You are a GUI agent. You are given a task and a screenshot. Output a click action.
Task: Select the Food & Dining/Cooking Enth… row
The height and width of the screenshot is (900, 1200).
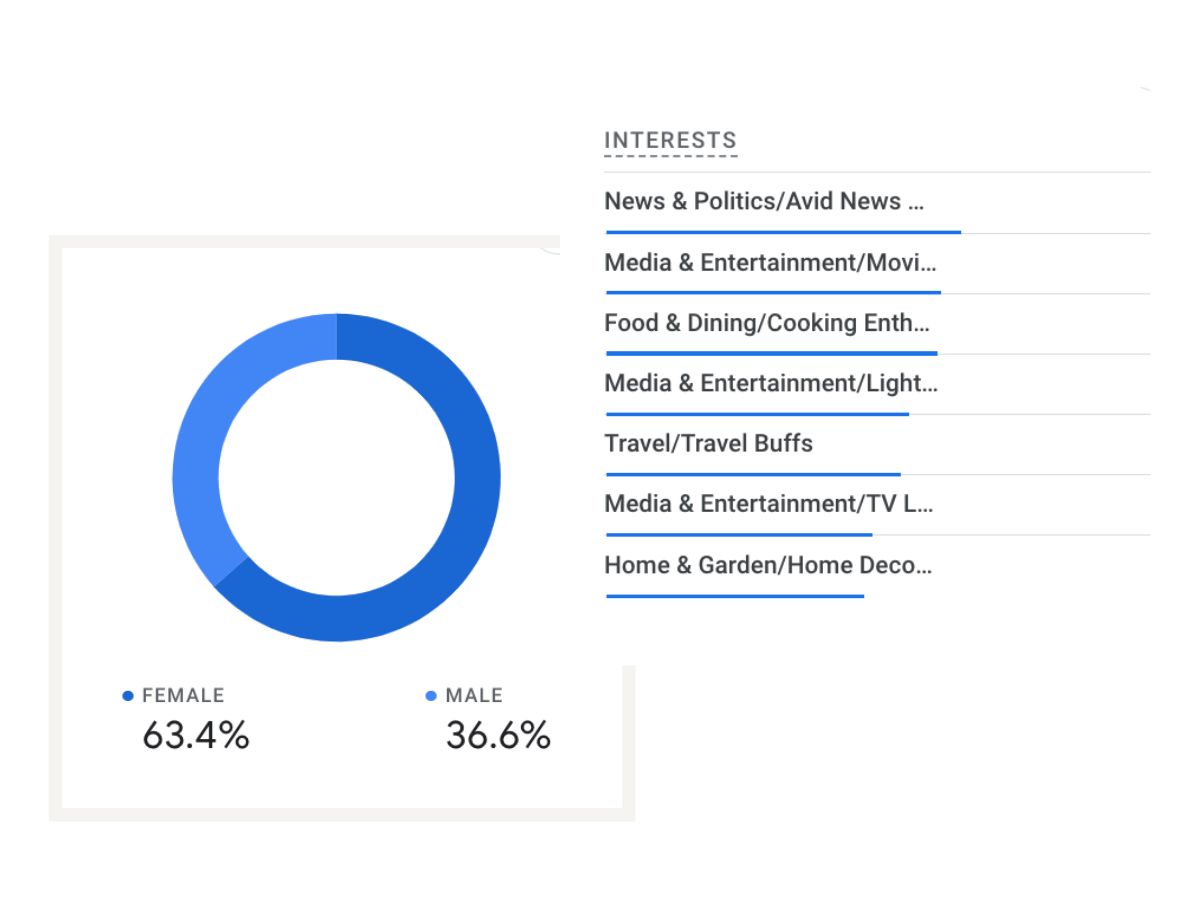coord(767,323)
